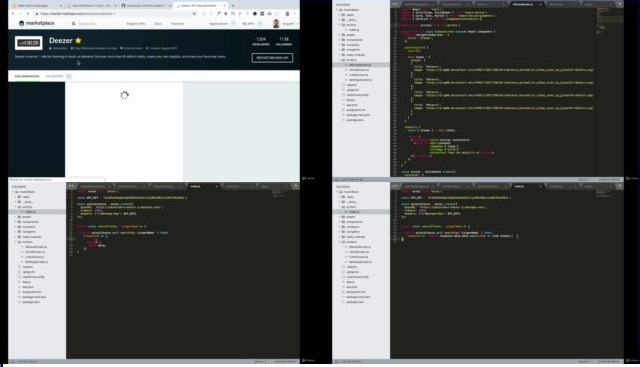
Task: Click the Report Broken API button
Action: [x=272, y=58]
